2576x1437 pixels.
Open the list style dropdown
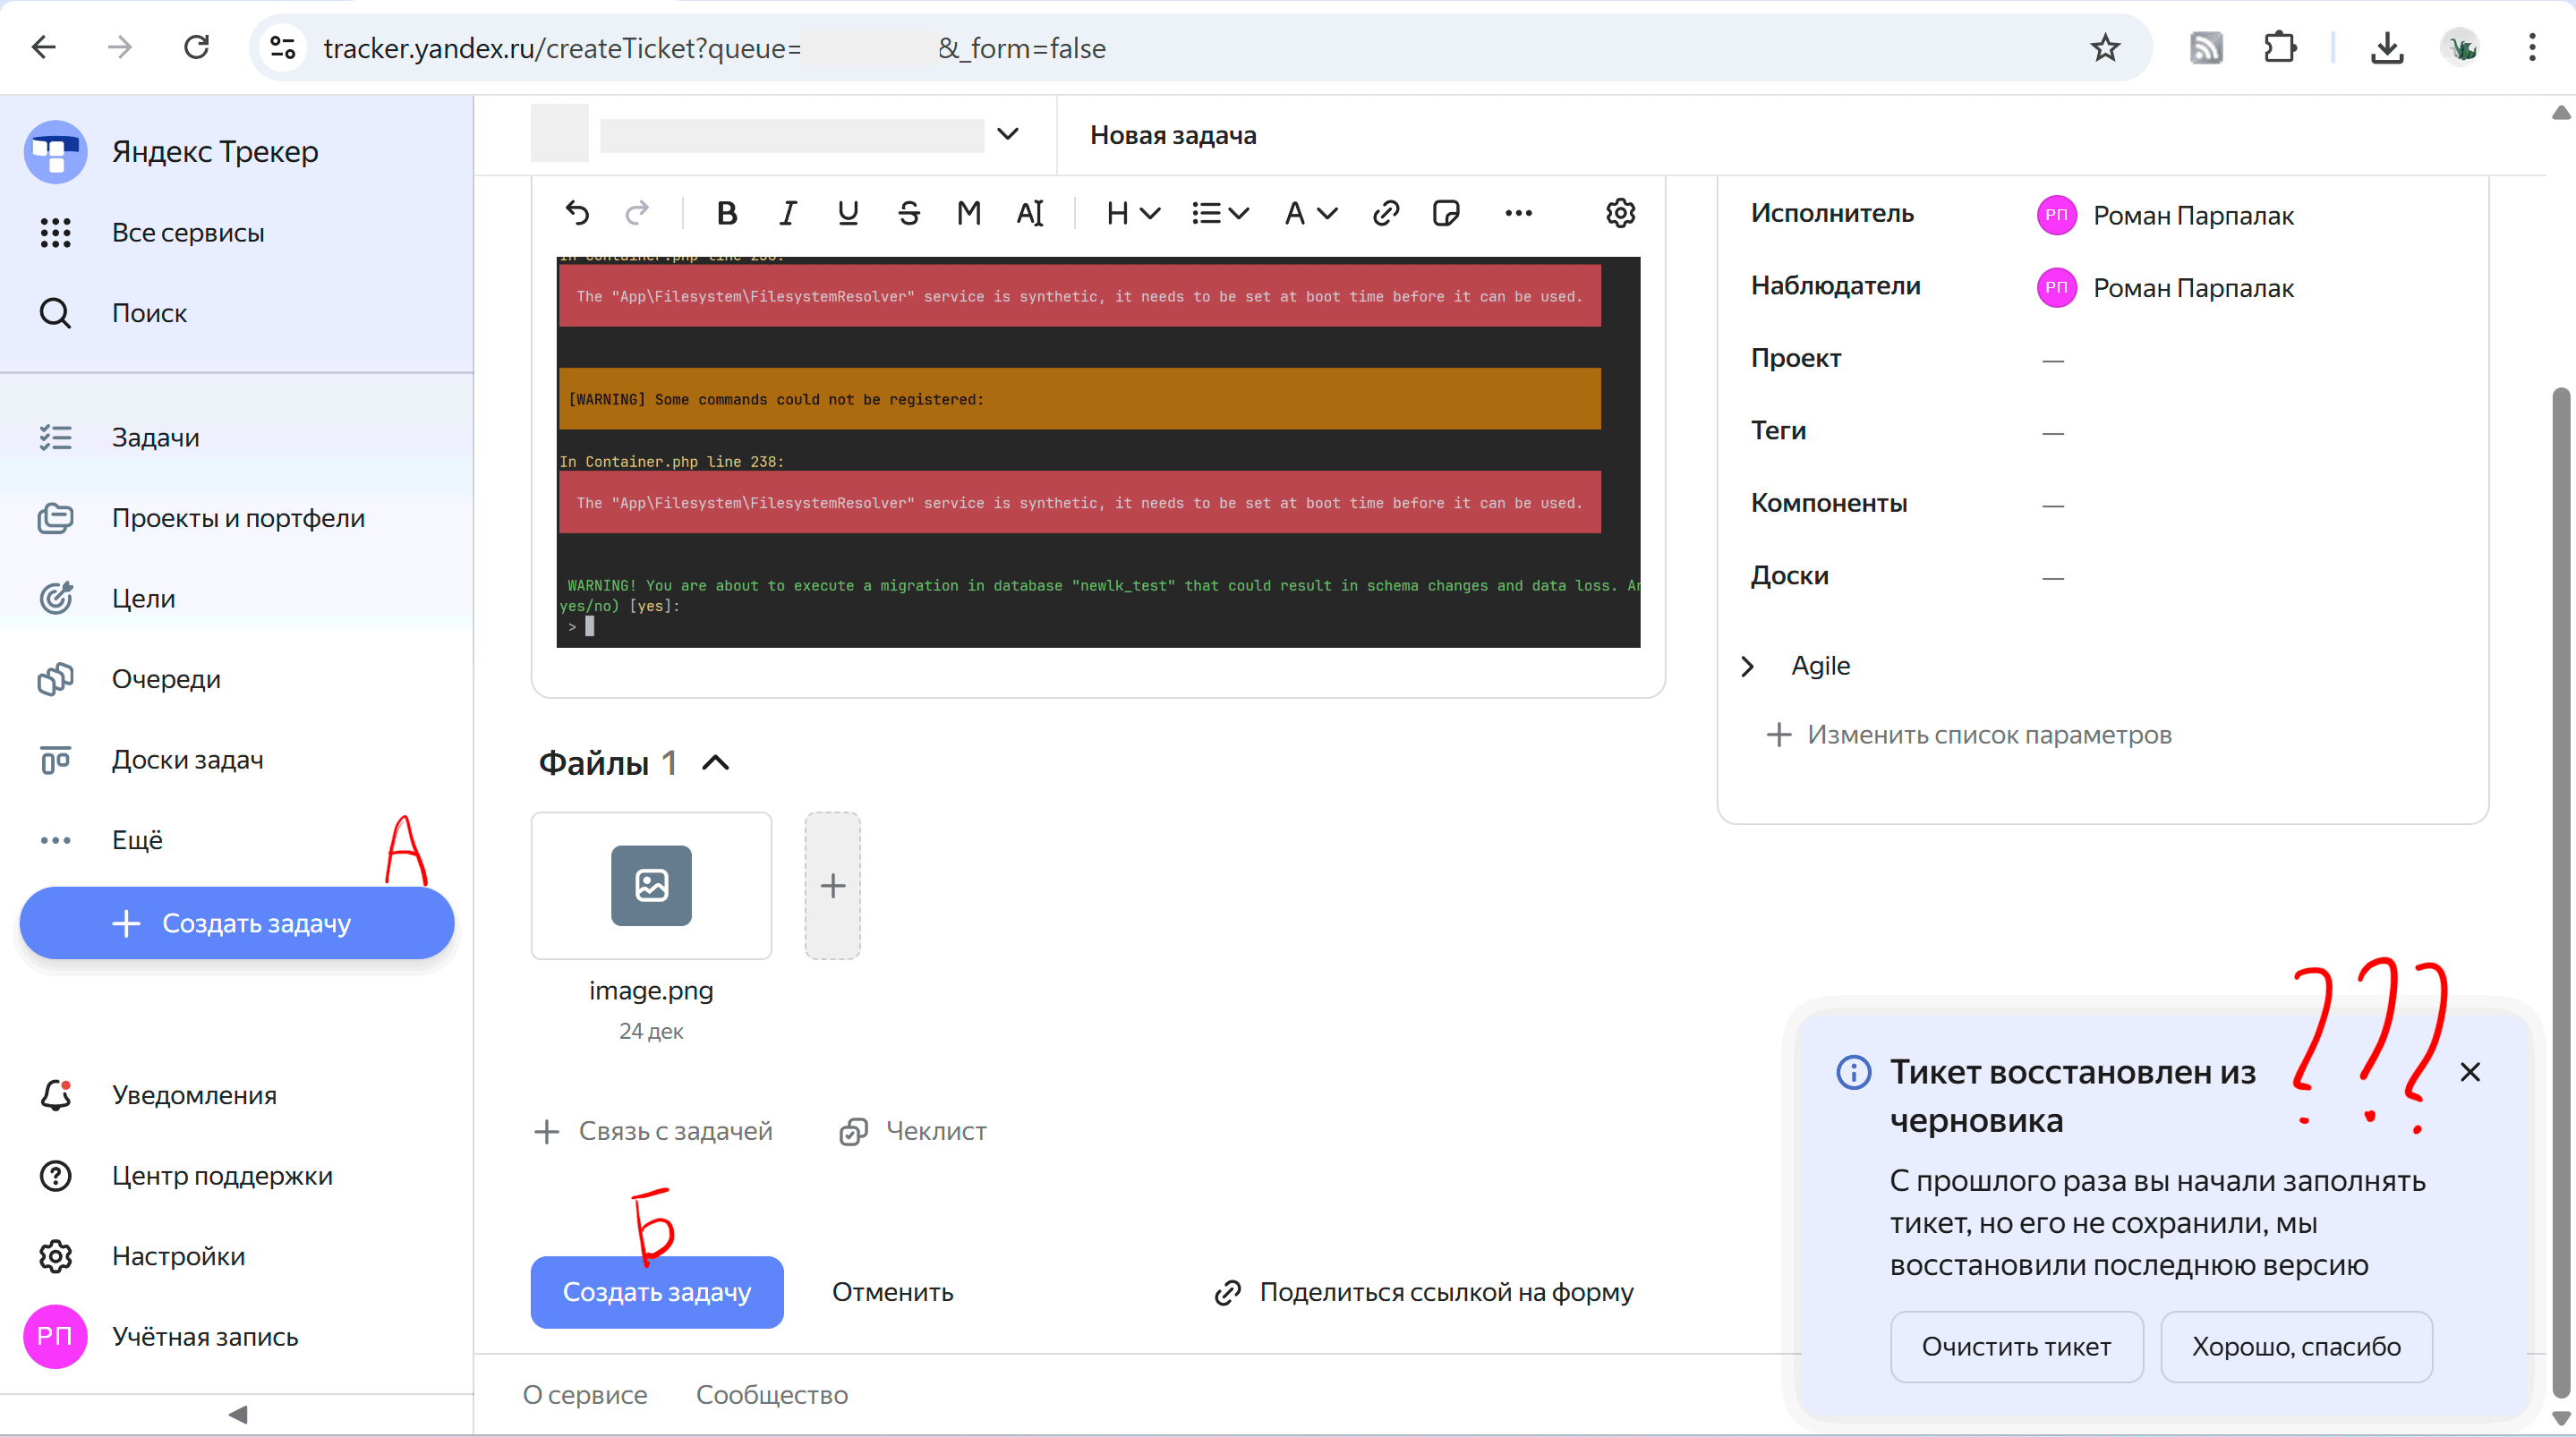pyautogui.click(x=1220, y=213)
